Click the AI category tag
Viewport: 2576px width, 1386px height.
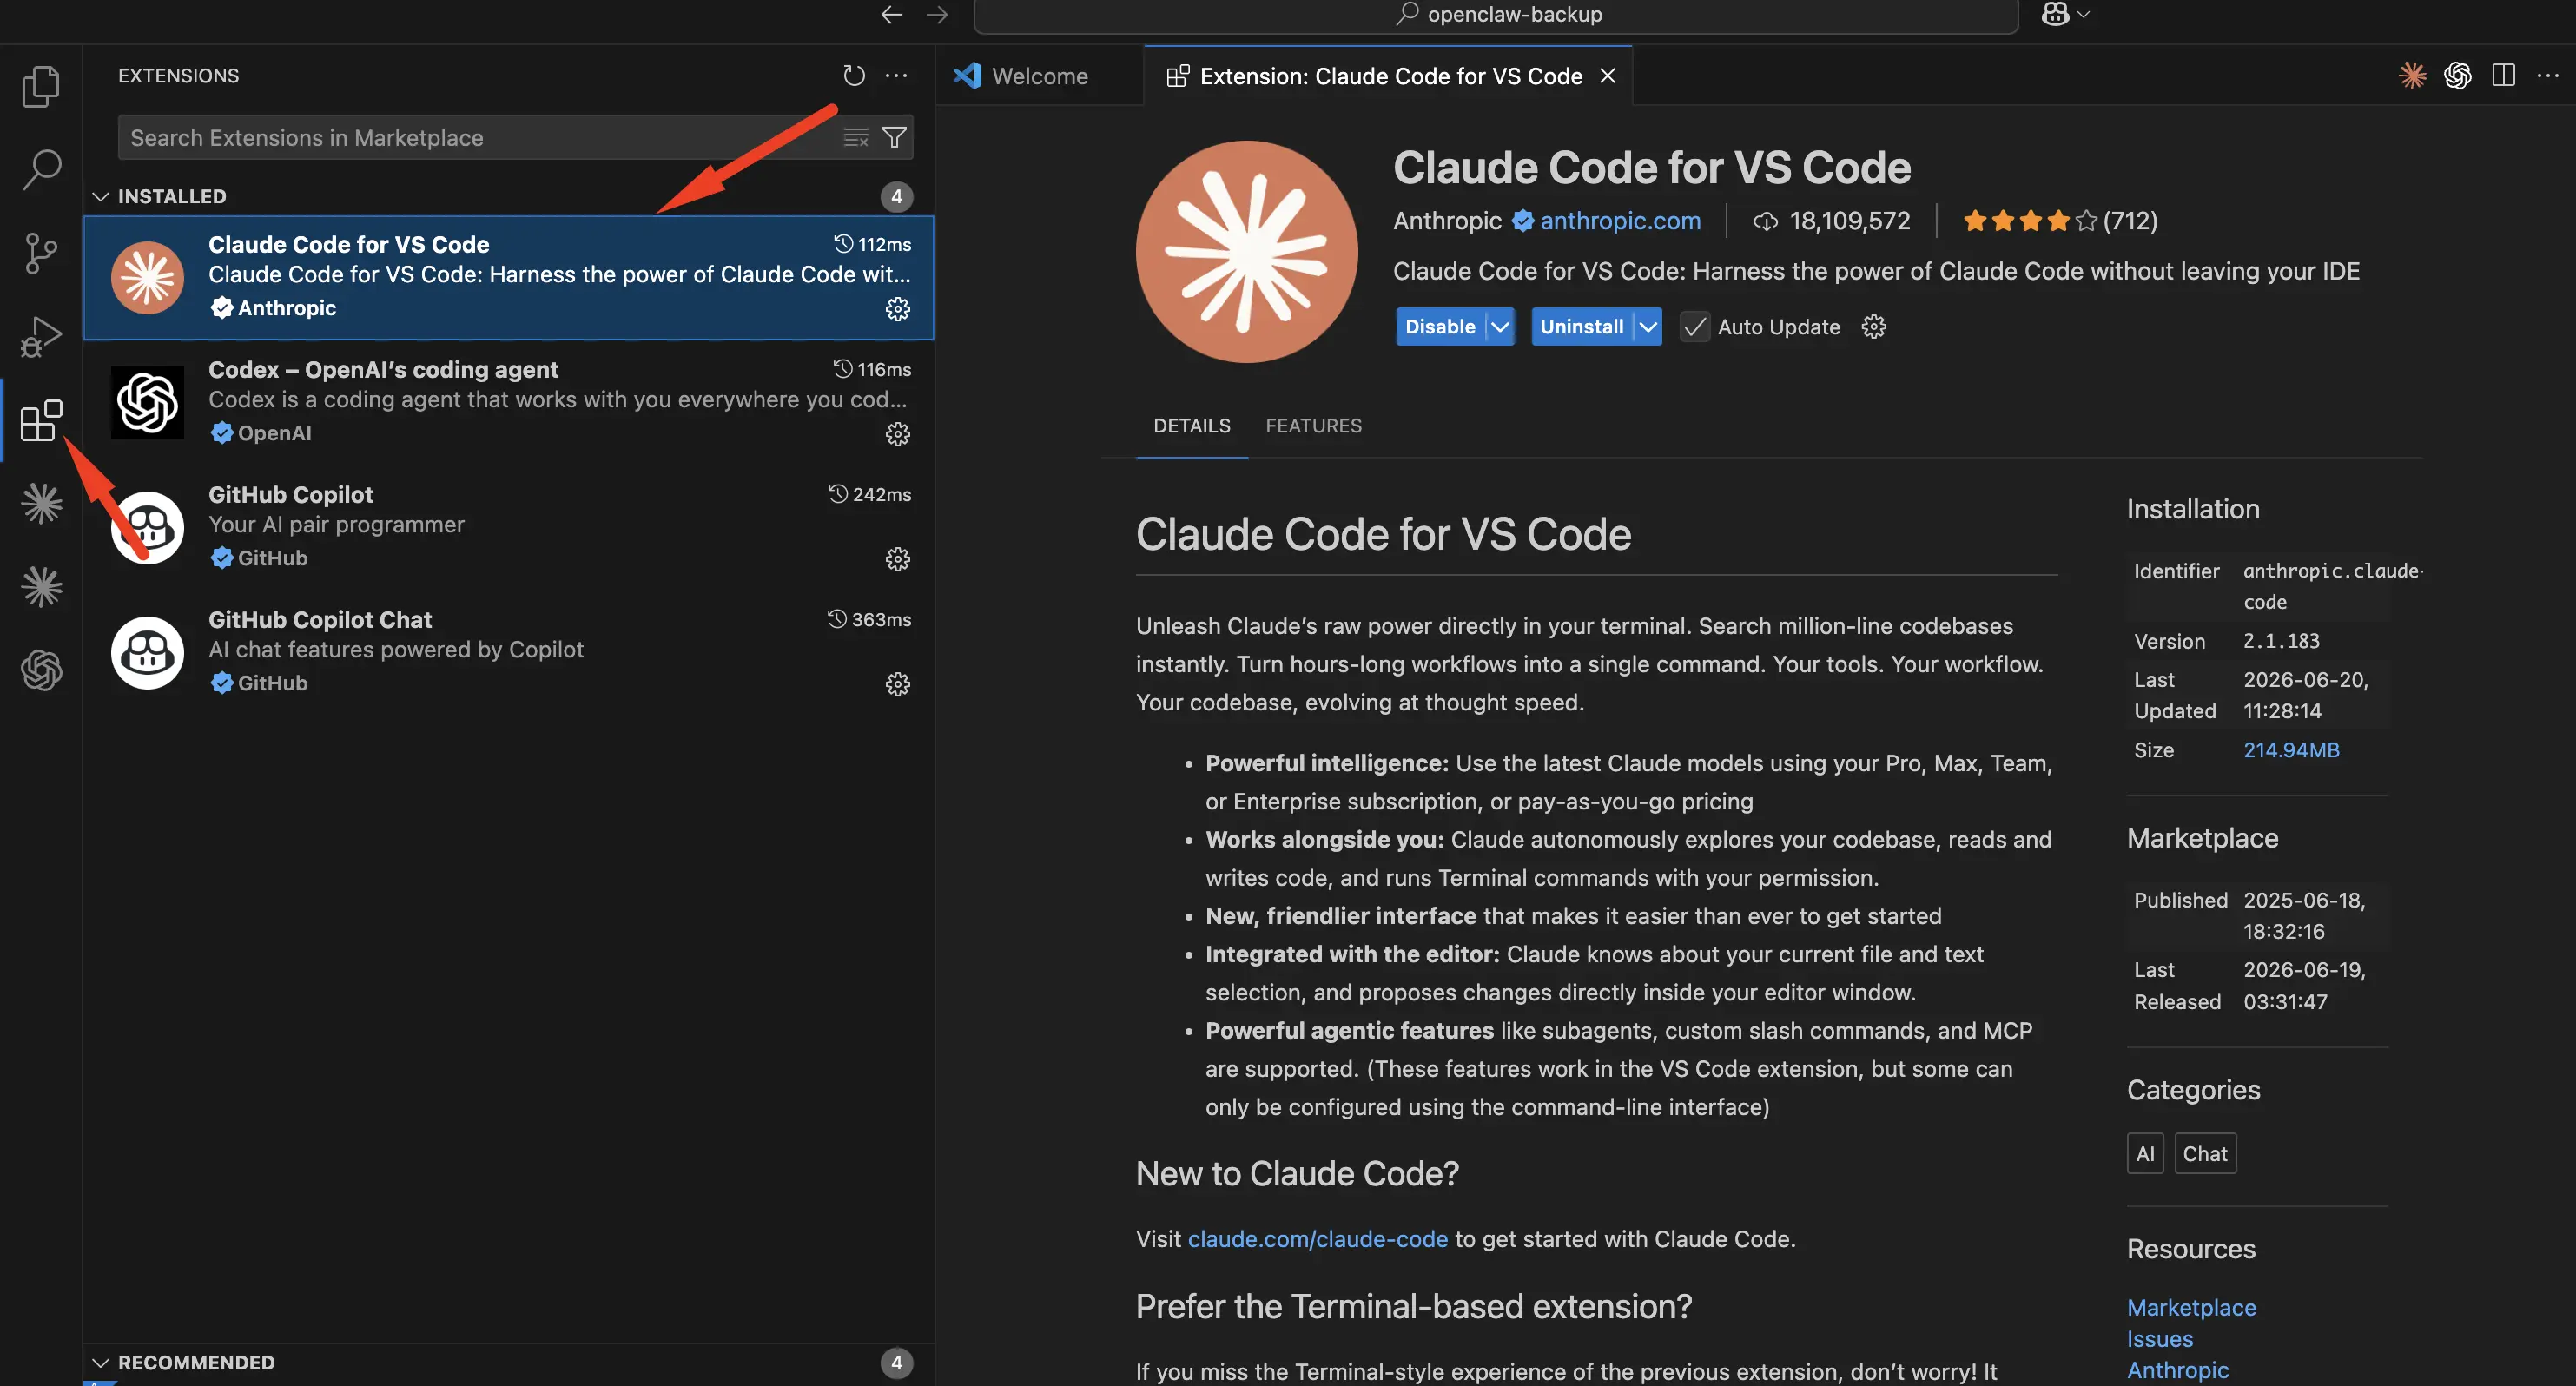tap(2145, 1154)
